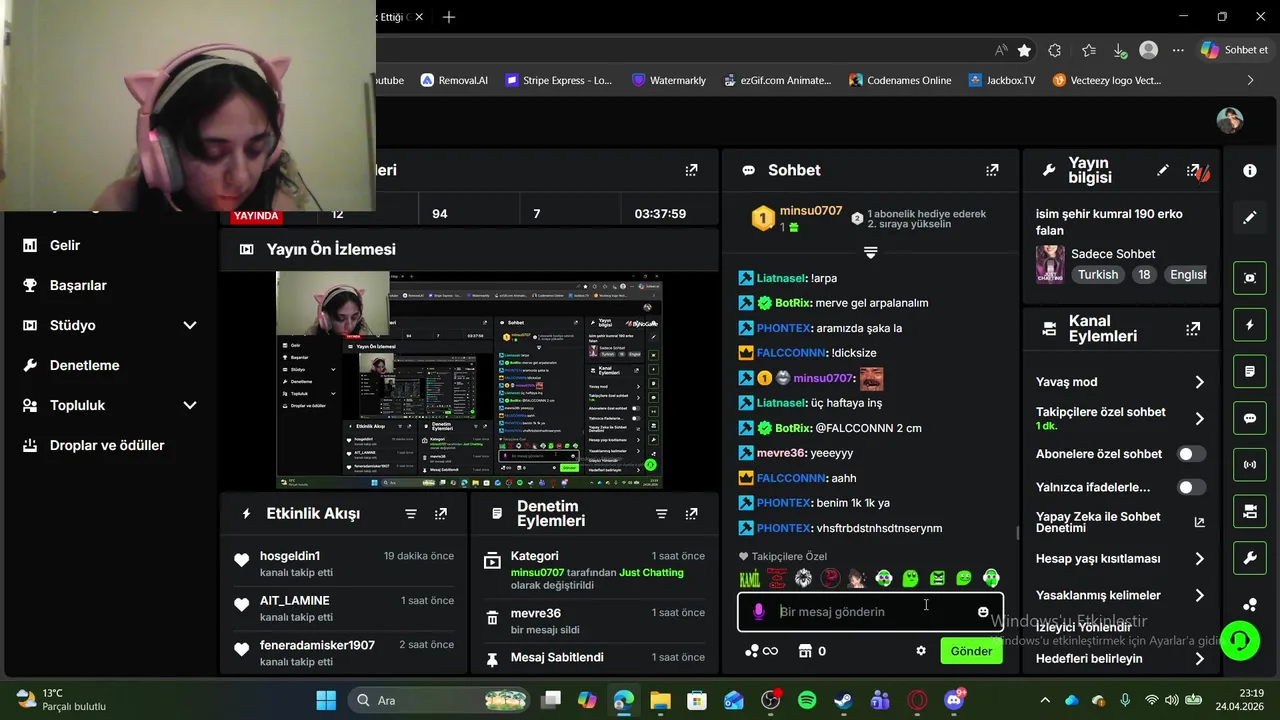Open Sohbet et Copilot button in browser

[x=1235, y=50]
